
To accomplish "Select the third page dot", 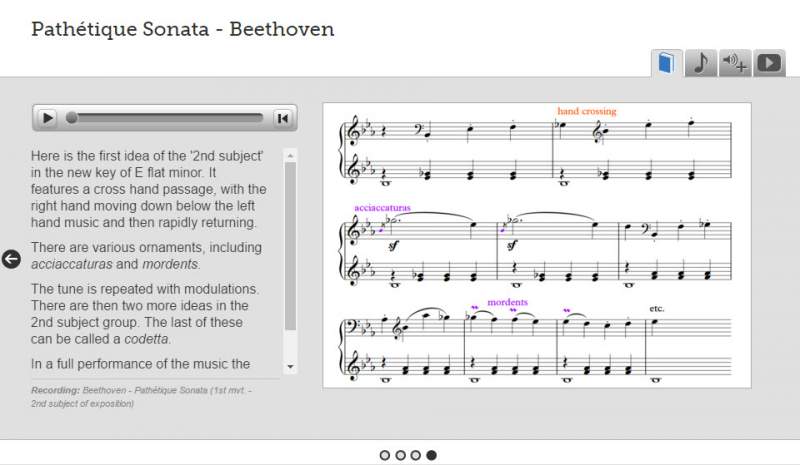I will [416, 455].
